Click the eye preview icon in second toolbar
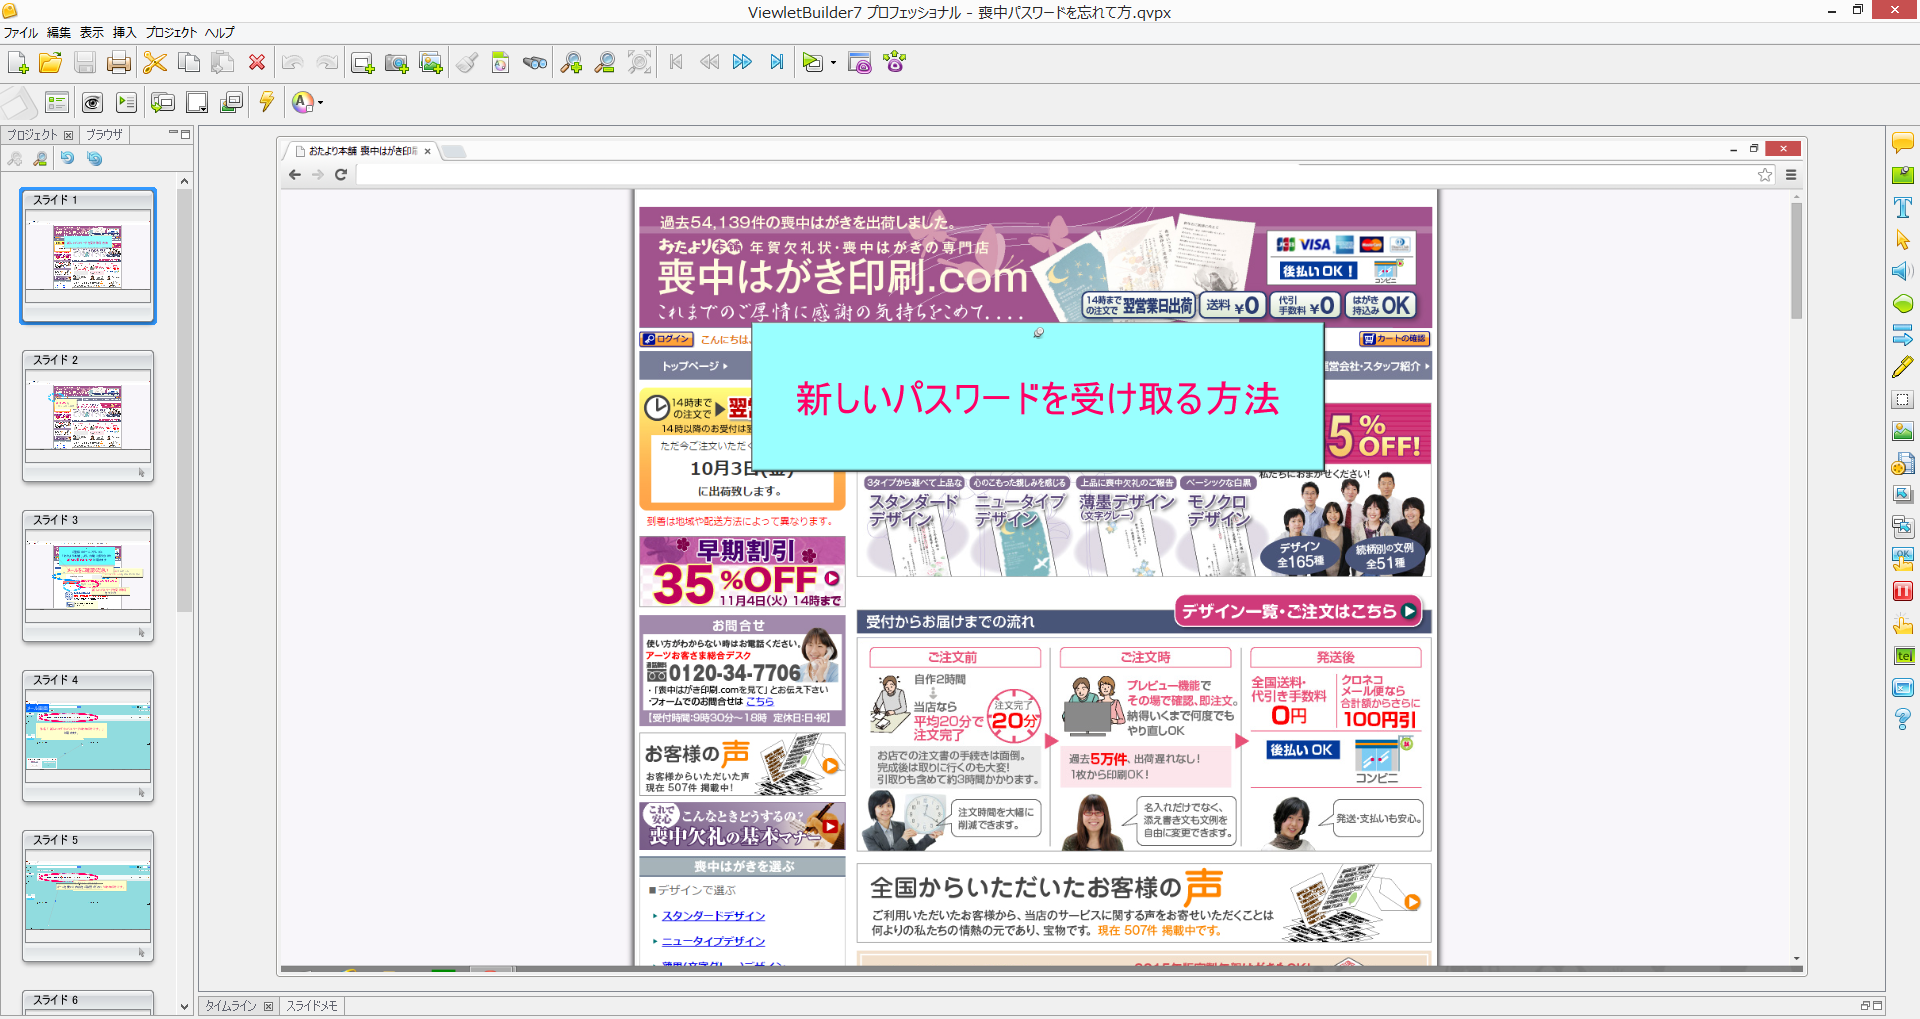The width and height of the screenshot is (1920, 1019). point(93,102)
